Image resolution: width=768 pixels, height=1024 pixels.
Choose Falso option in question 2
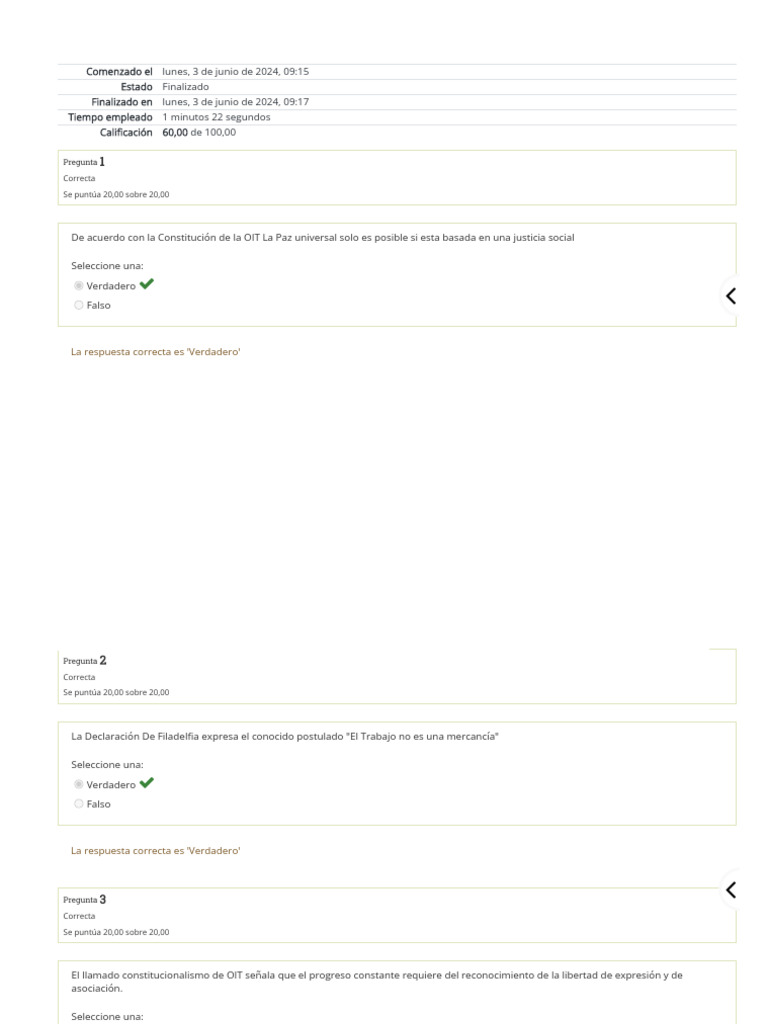coord(79,804)
